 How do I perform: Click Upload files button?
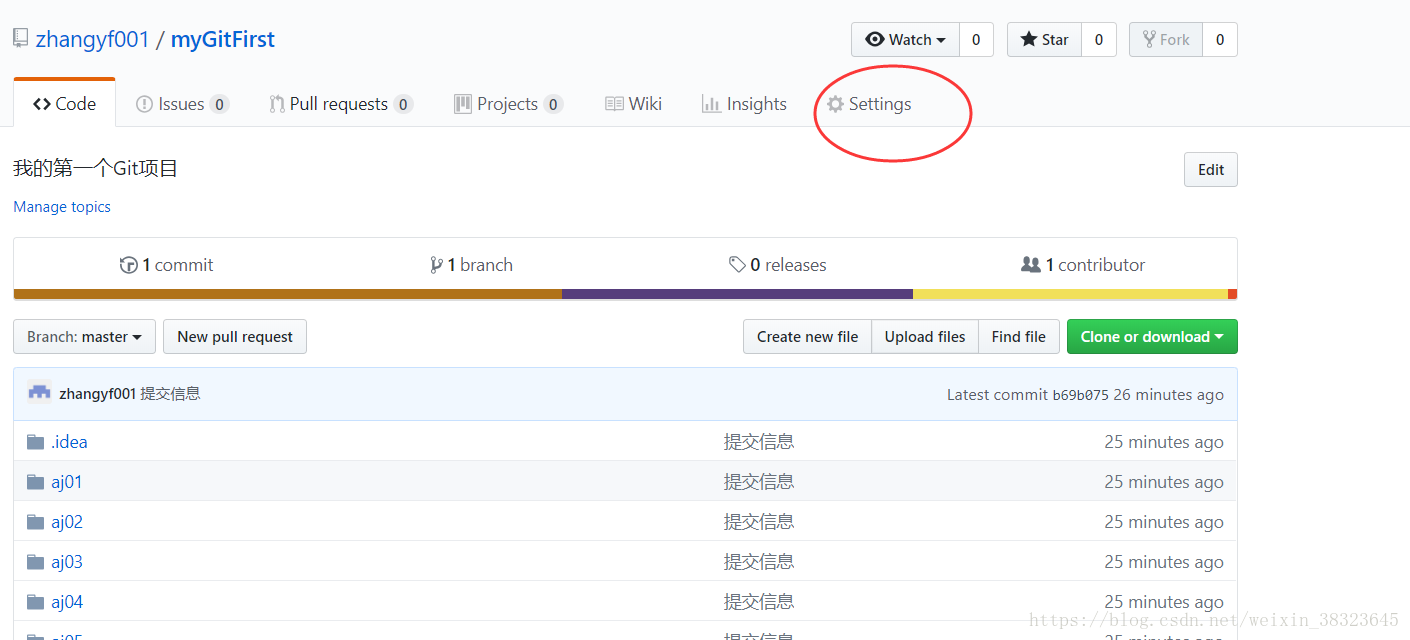pyautogui.click(x=925, y=337)
